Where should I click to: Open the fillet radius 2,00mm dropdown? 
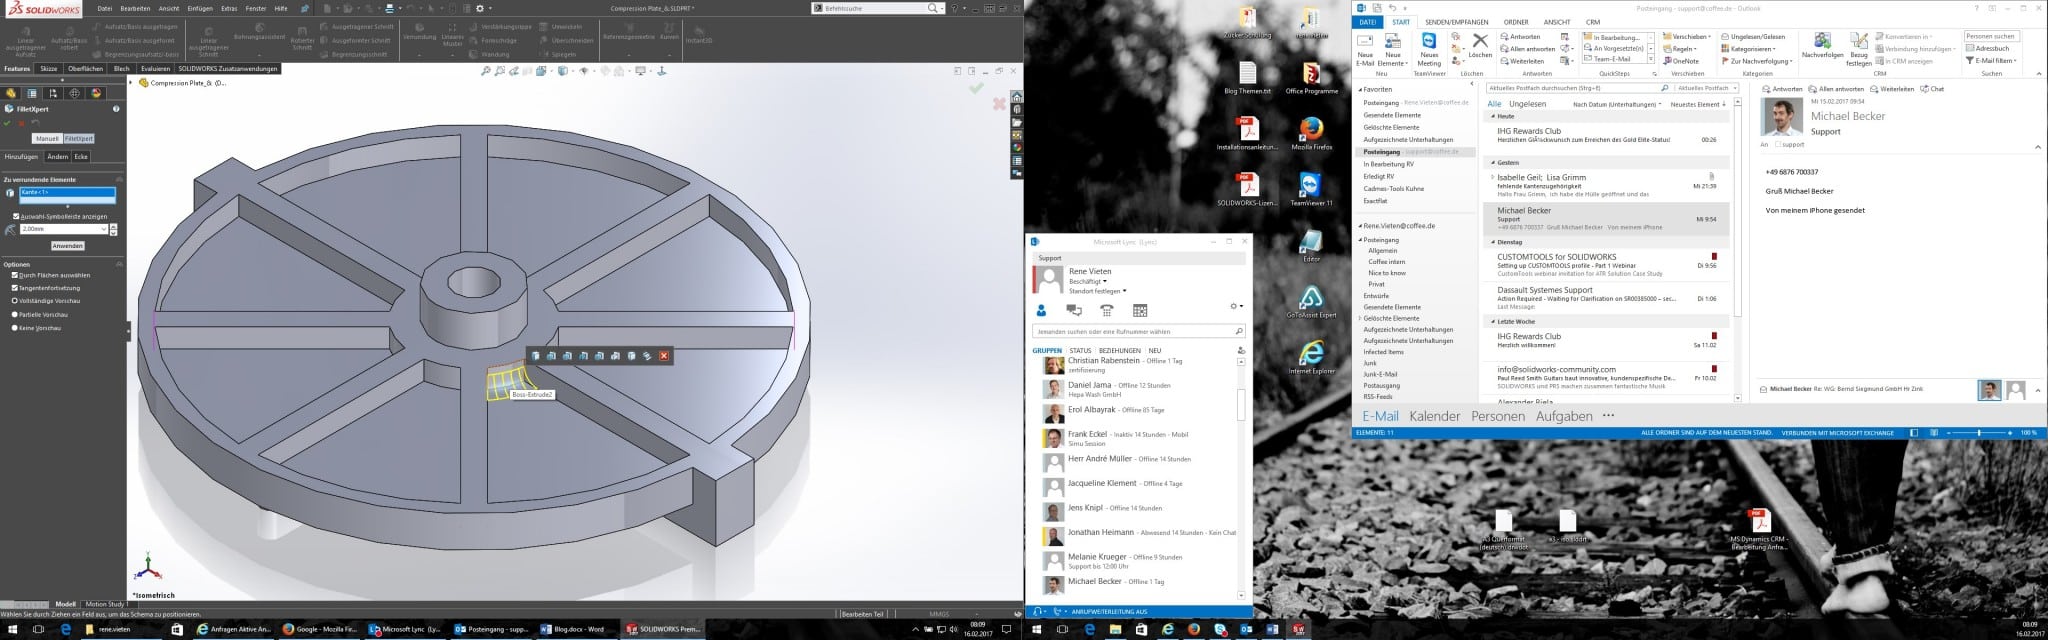tap(104, 229)
